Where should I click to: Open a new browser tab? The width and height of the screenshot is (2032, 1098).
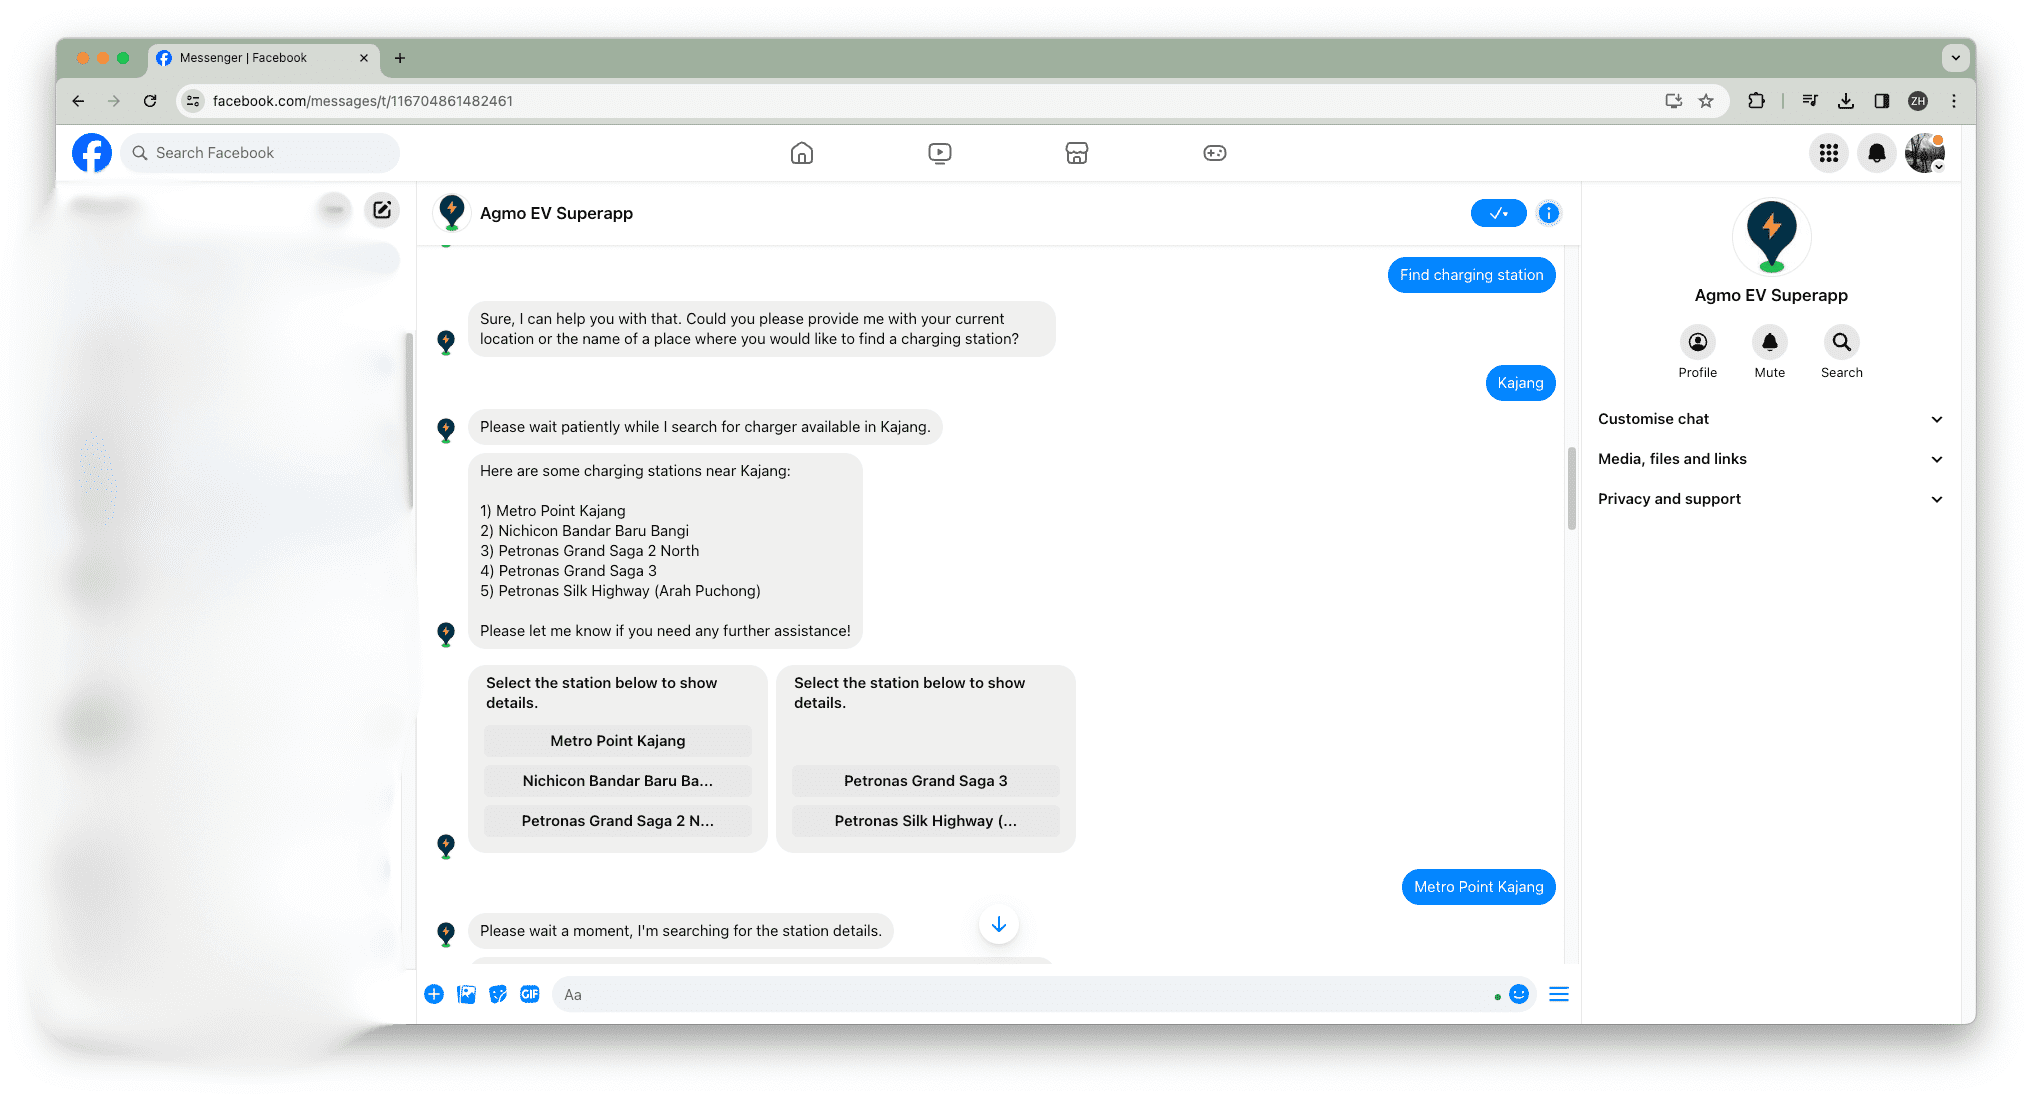[400, 58]
